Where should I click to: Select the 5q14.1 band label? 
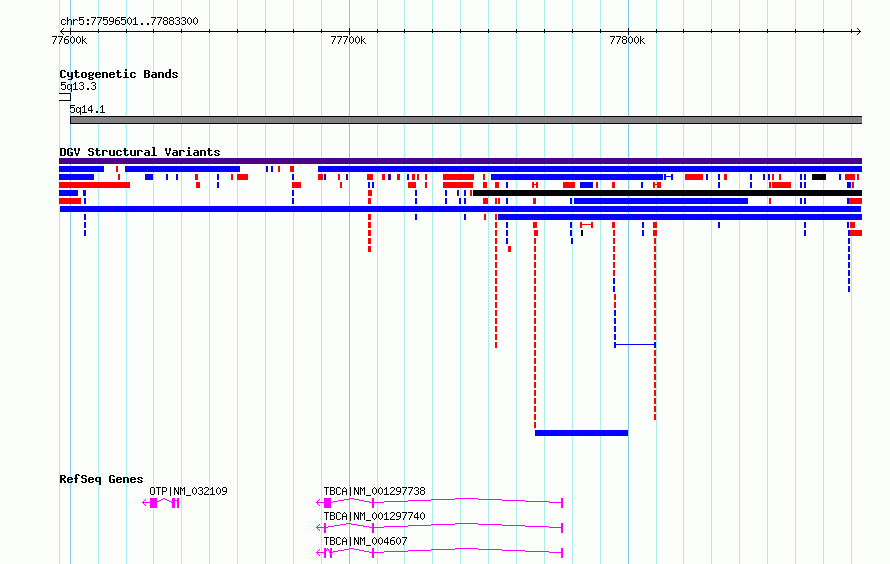pos(87,109)
